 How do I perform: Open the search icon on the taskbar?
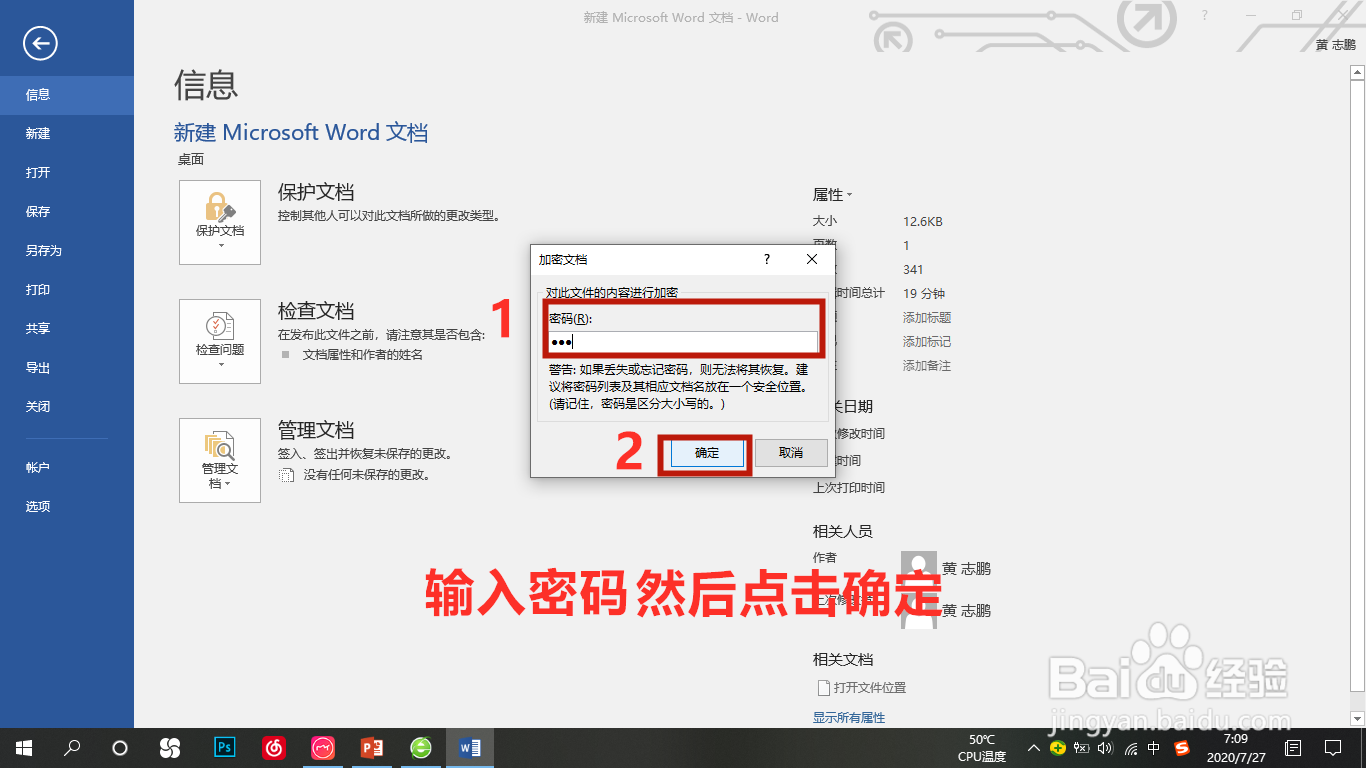[71, 747]
